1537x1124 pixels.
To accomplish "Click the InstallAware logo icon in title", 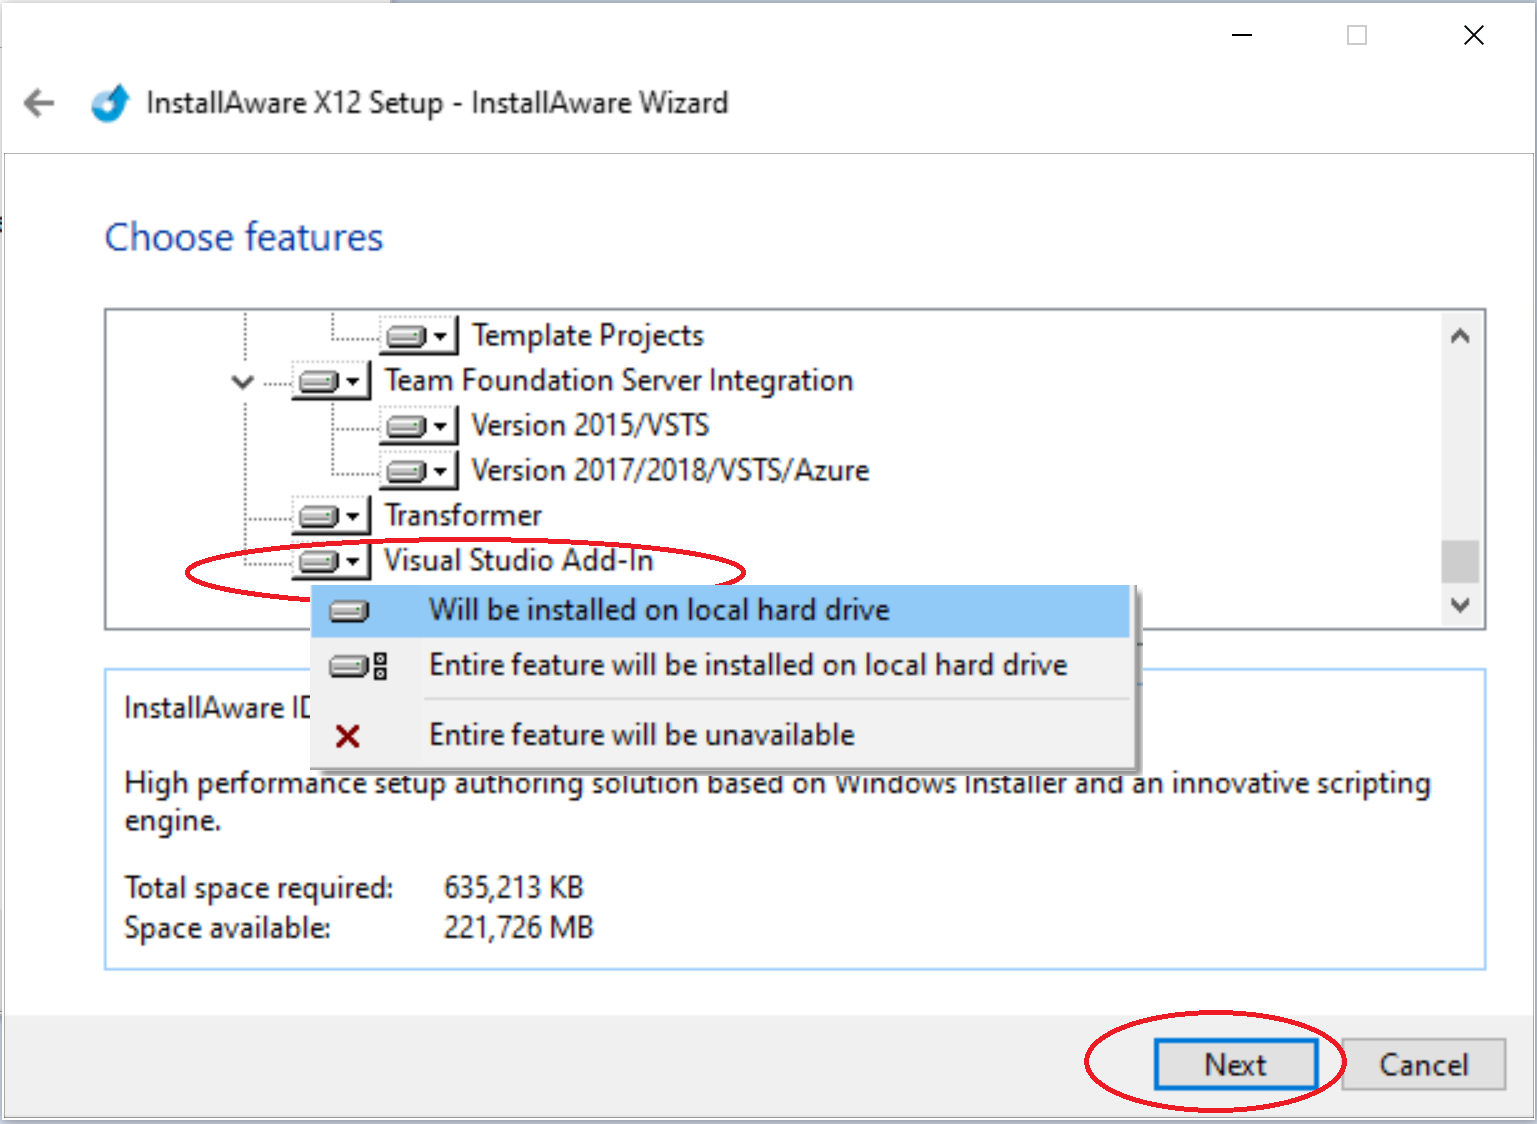I will tap(110, 102).
